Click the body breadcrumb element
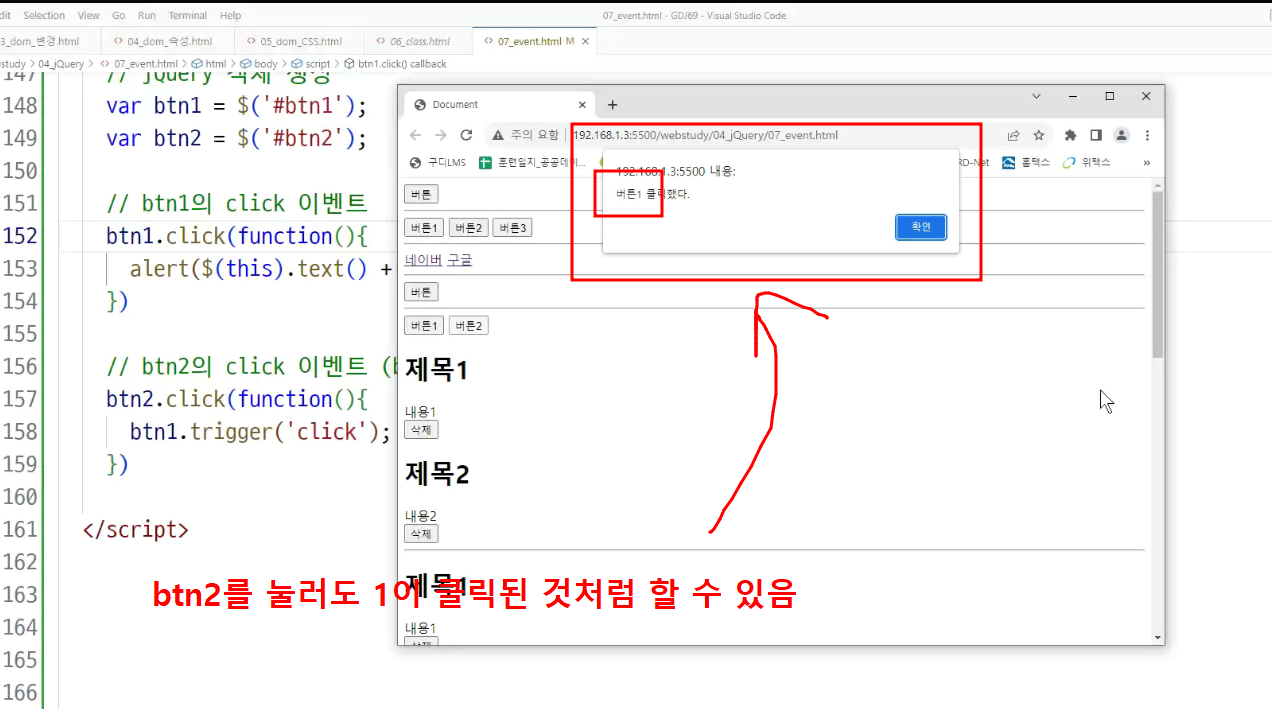 [259, 64]
